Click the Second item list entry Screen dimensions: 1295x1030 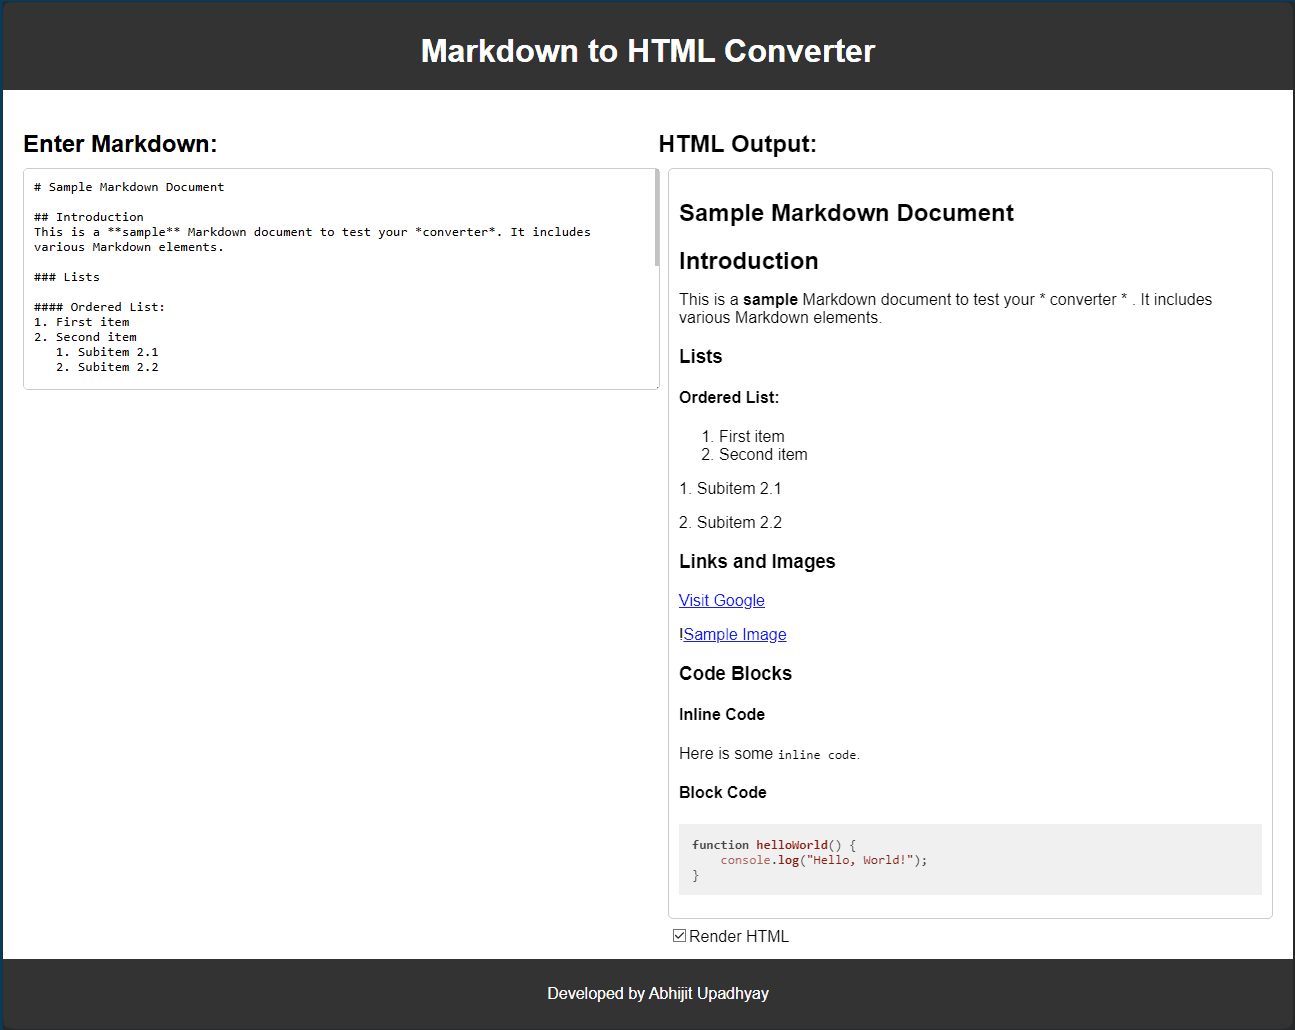[x=762, y=454]
